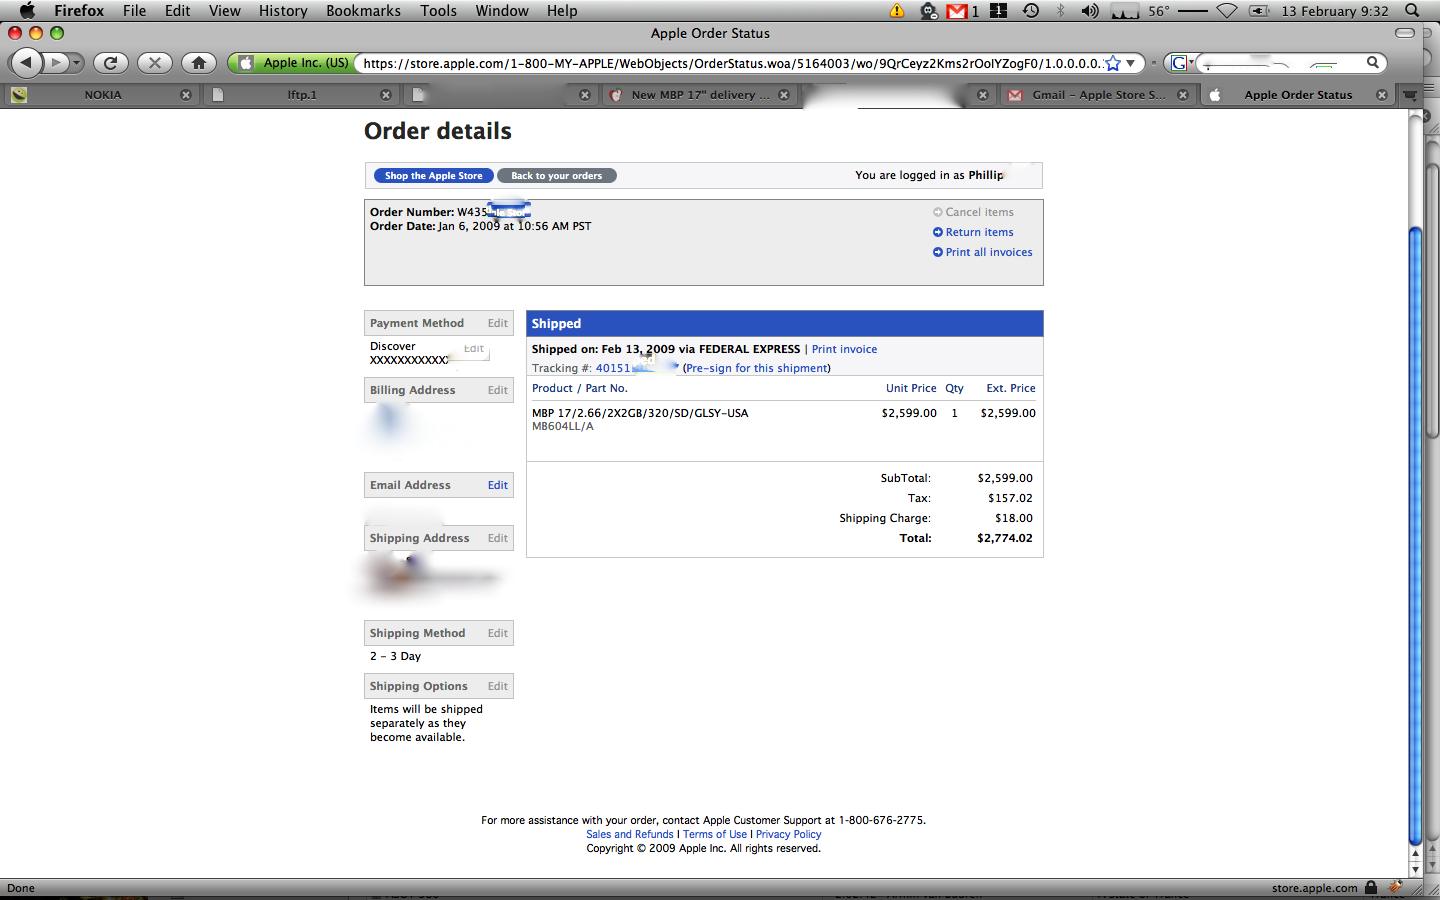The height and width of the screenshot is (900, 1440).
Task: Open the Pre-sign for this shipment link
Action: 757,368
